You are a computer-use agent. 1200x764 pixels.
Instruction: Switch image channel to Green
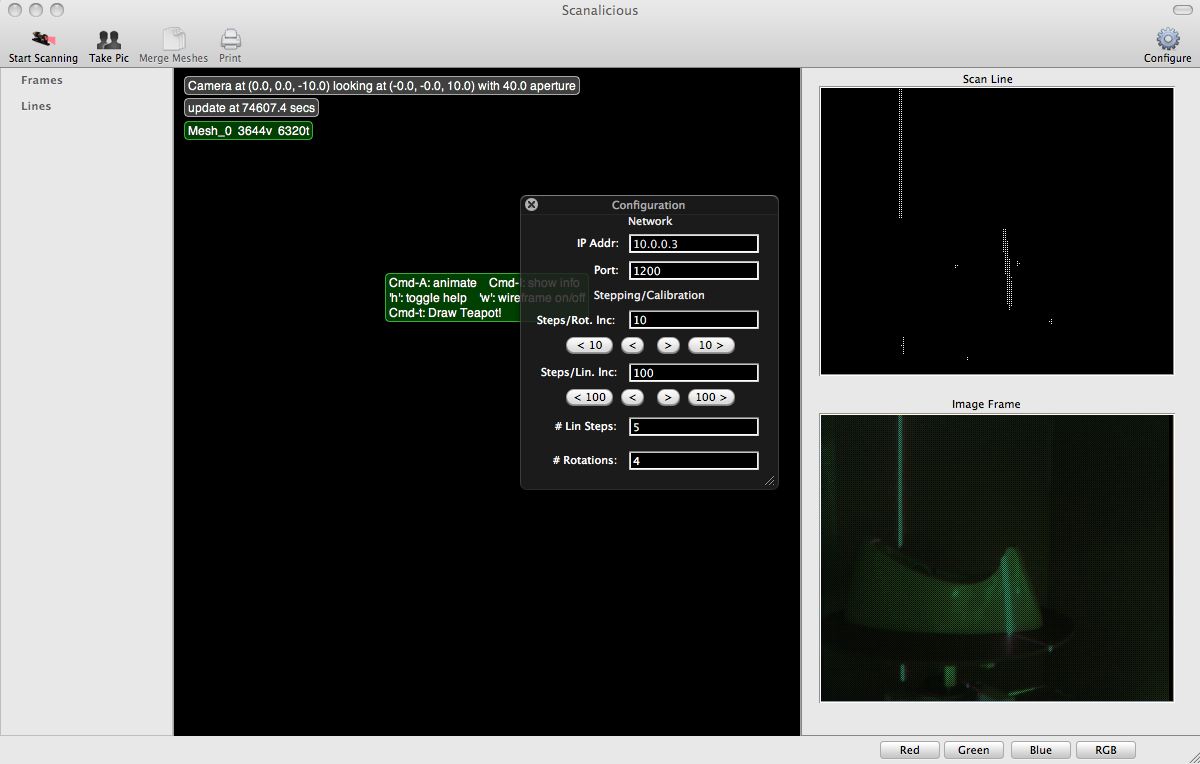point(973,750)
